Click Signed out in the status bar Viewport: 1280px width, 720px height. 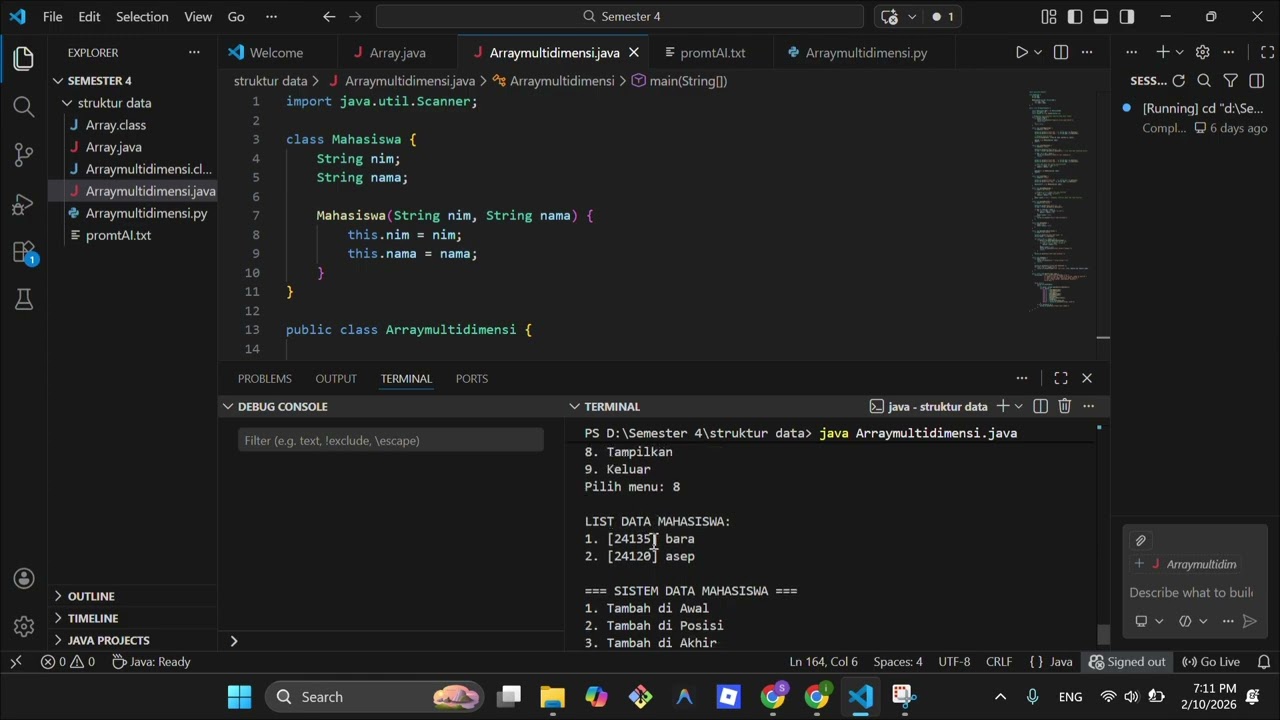click(1127, 661)
